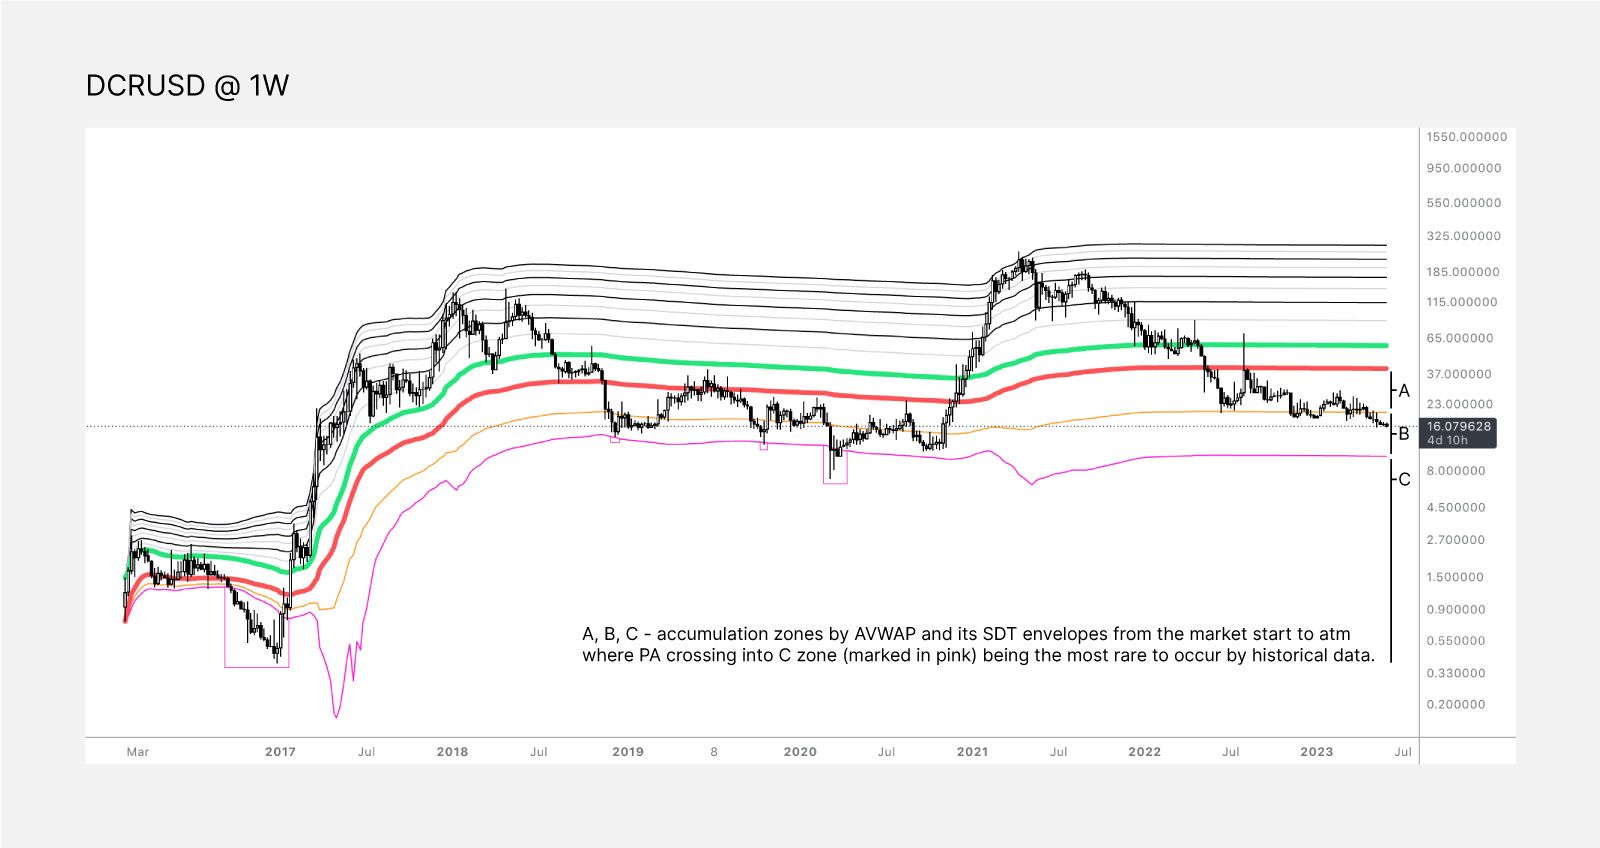Select the 65.000000 price axis label

1460,338
